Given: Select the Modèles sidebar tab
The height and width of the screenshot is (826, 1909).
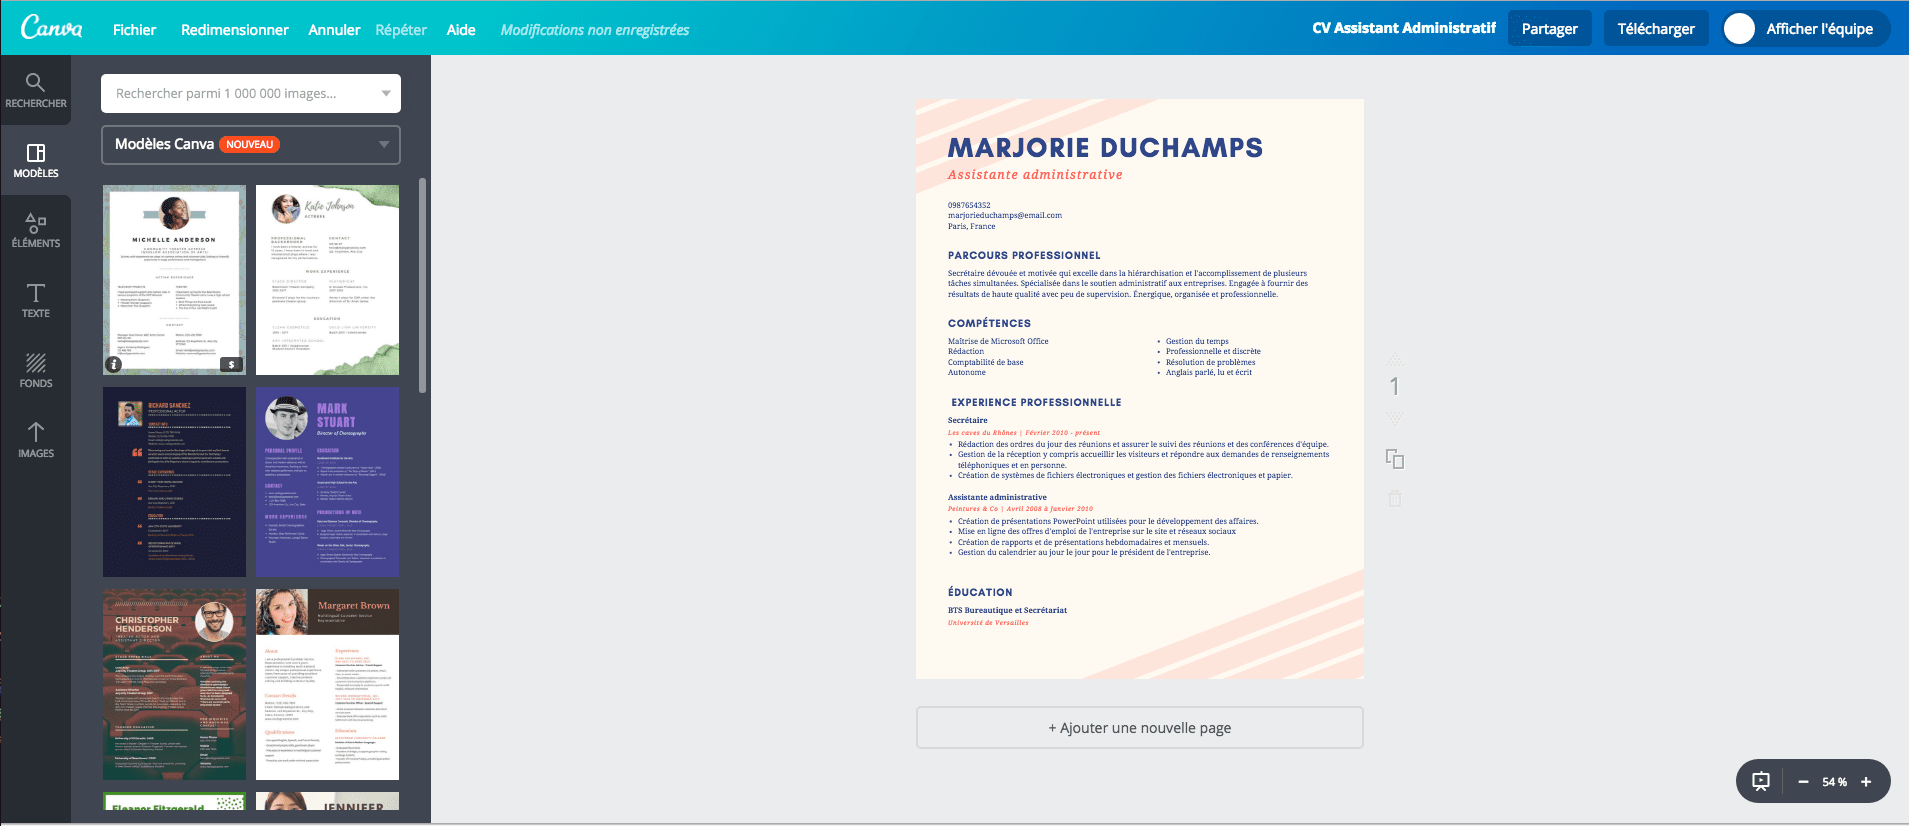Looking at the screenshot, I should [x=35, y=160].
